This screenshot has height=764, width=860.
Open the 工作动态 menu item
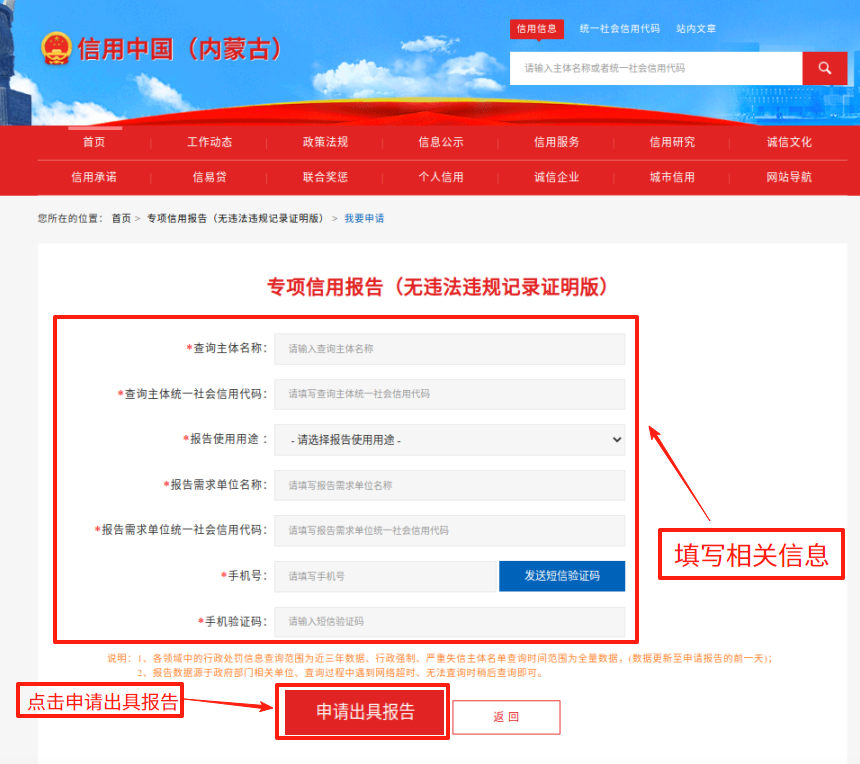210,142
